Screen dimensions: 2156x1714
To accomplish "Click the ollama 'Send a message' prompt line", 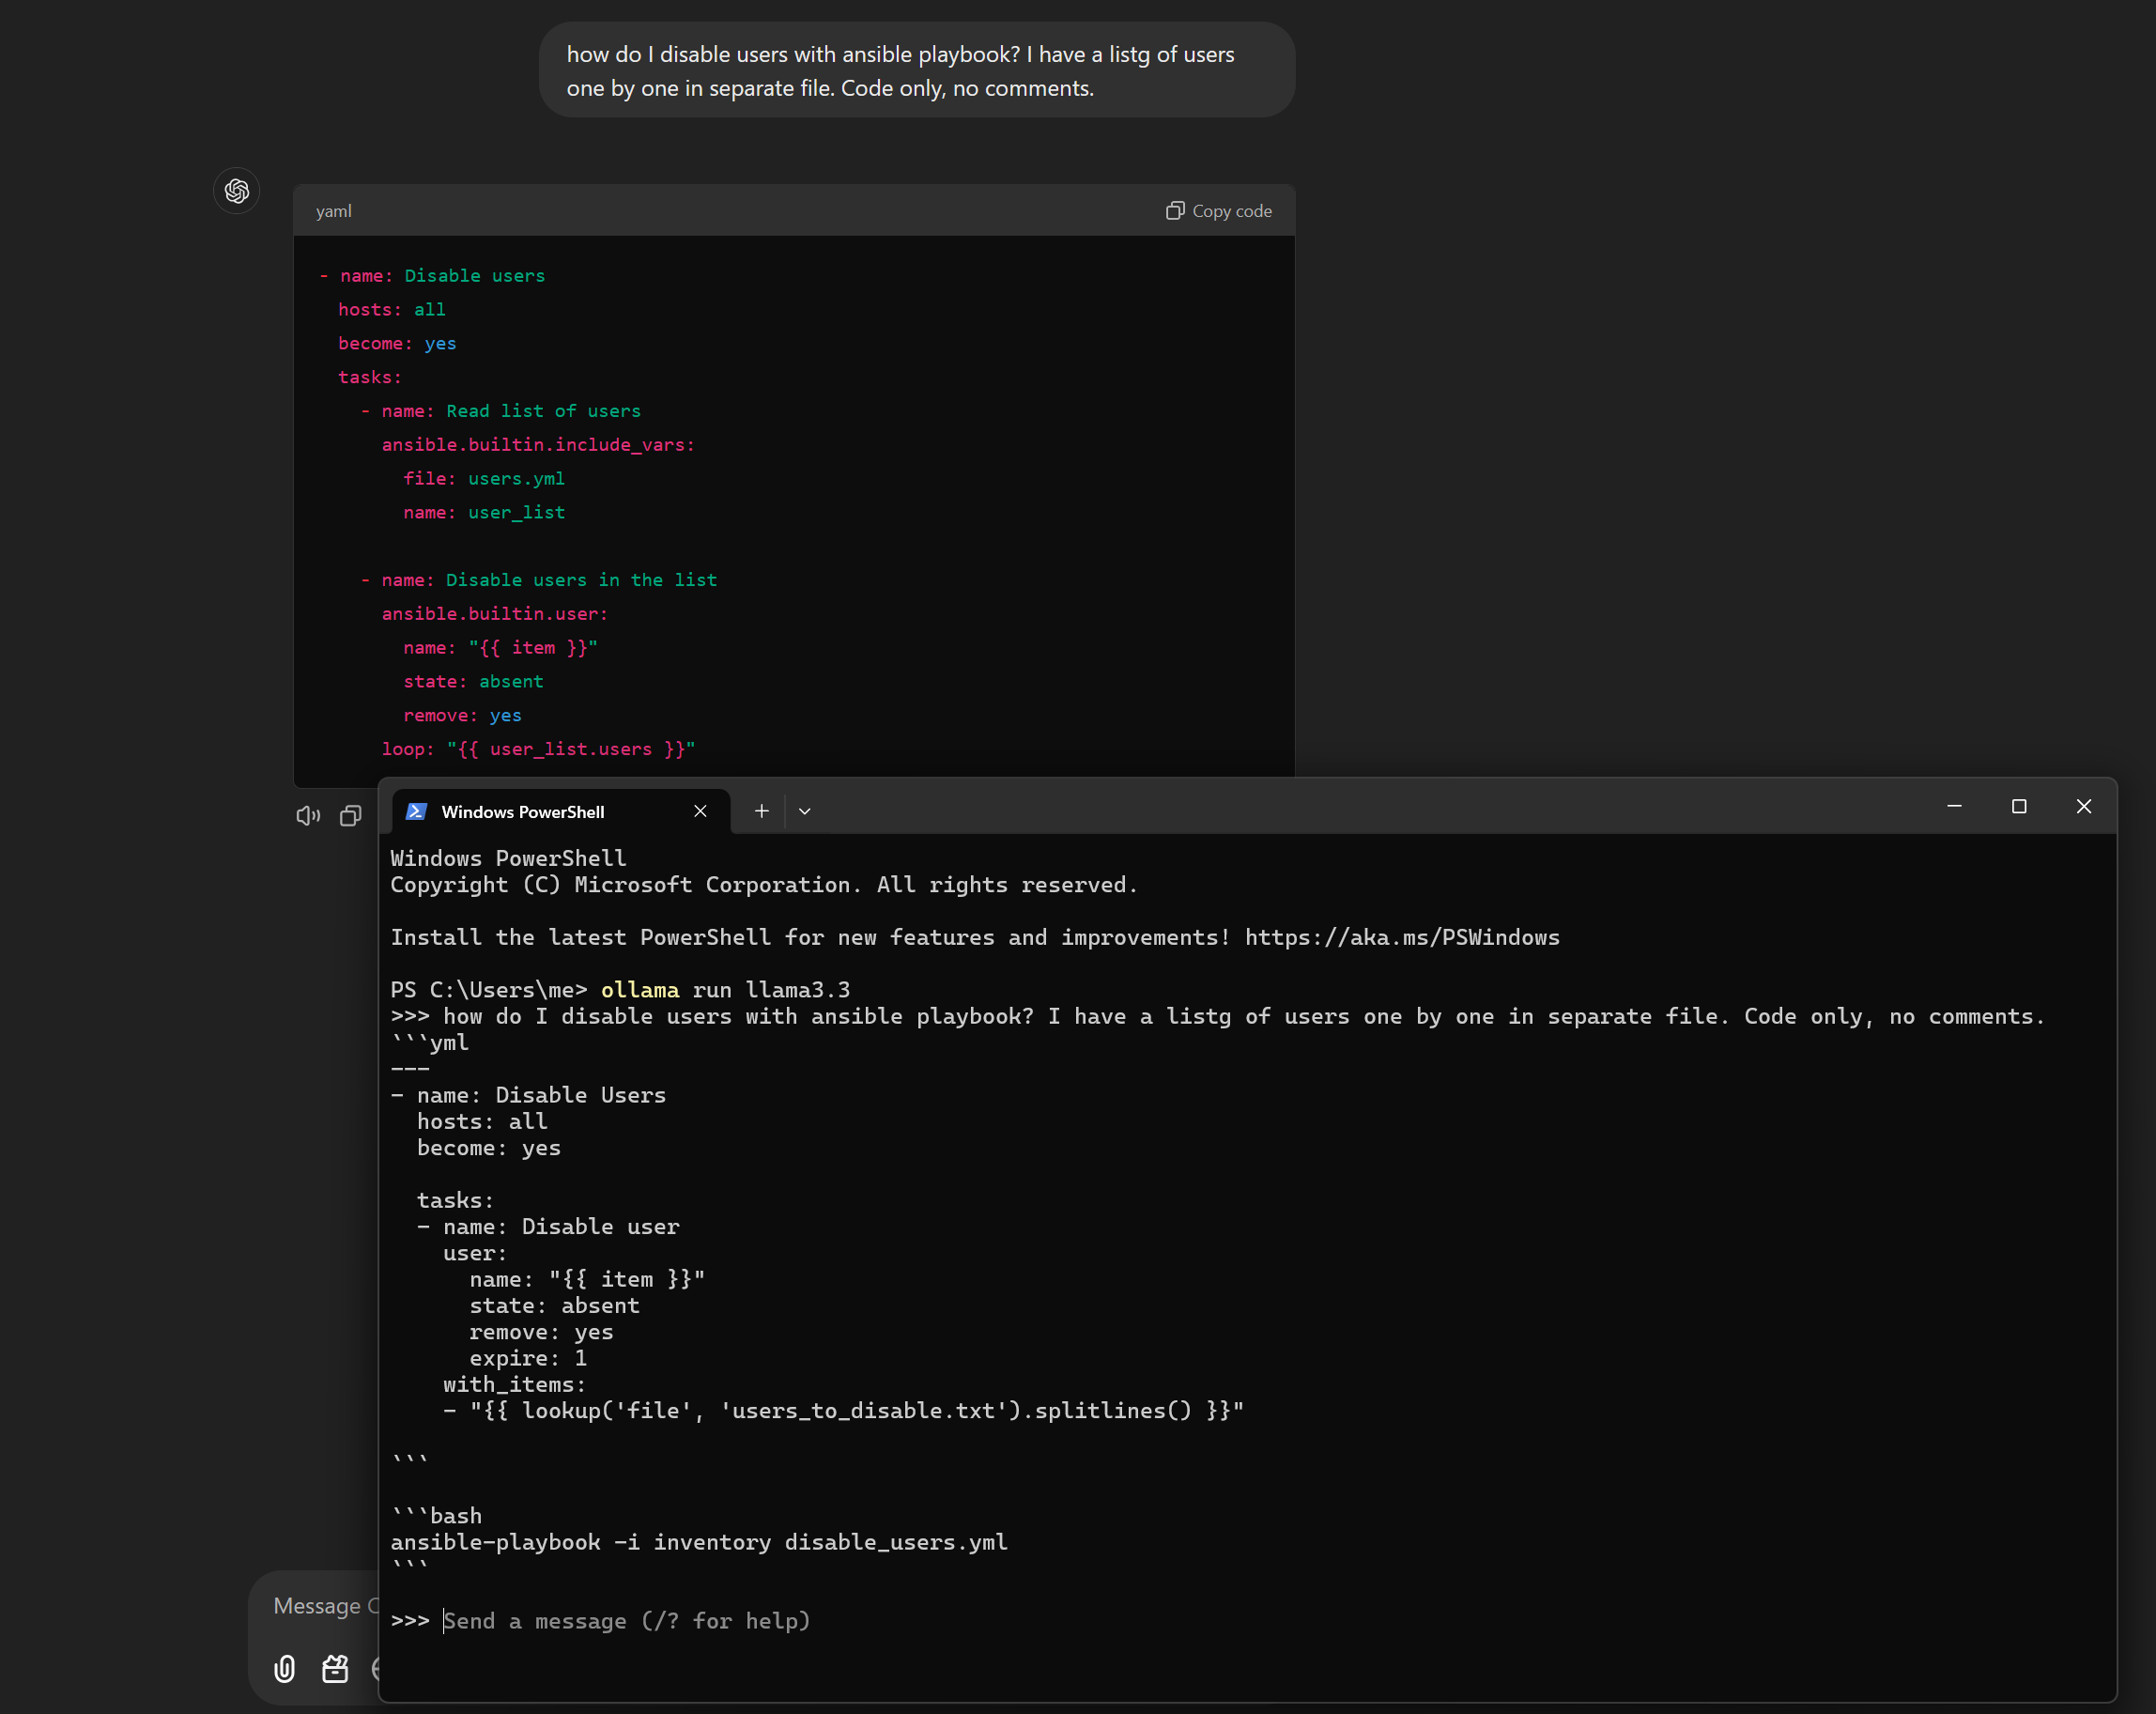I will point(626,1620).
